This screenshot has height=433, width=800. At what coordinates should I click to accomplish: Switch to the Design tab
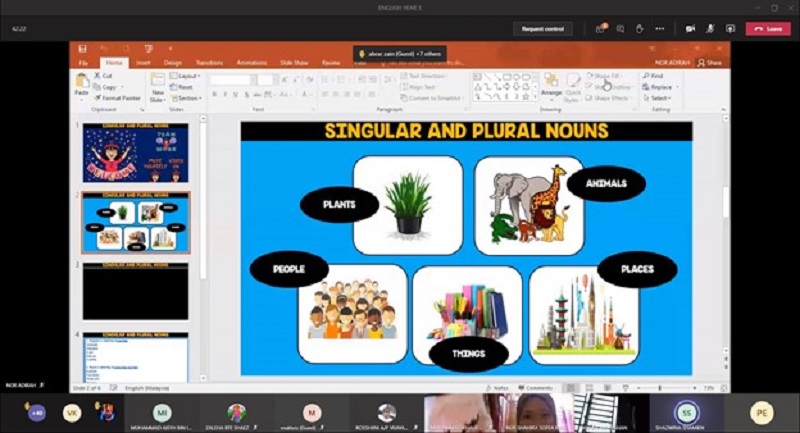pos(172,63)
